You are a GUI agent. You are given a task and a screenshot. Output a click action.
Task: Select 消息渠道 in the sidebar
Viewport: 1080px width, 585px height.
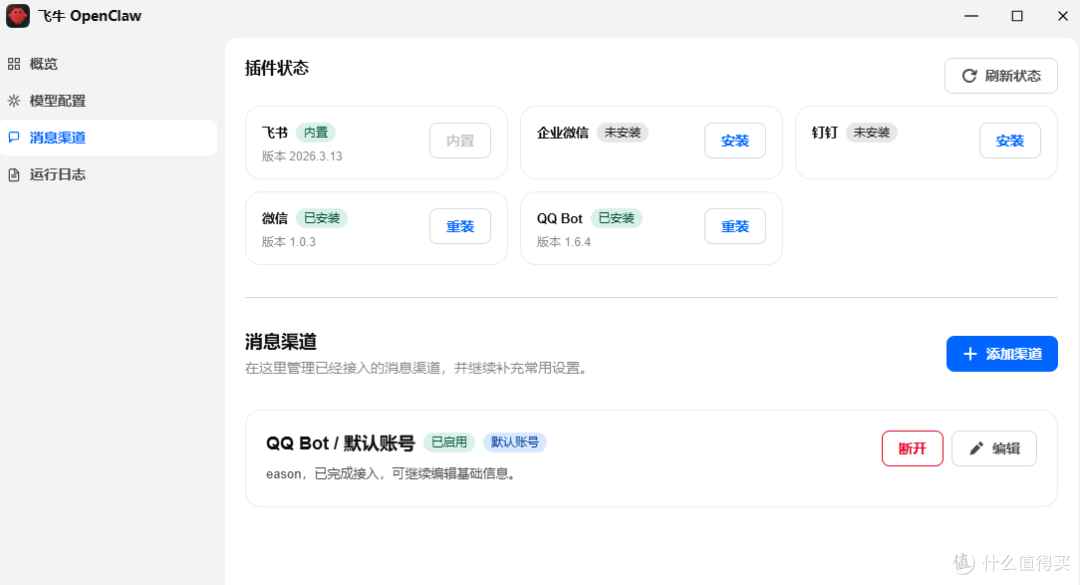coord(108,137)
